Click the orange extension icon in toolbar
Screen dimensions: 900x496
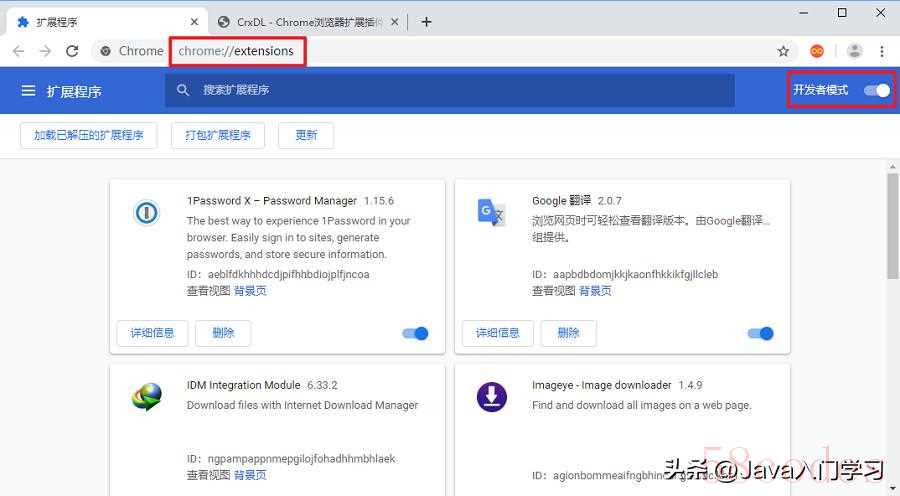(x=817, y=51)
